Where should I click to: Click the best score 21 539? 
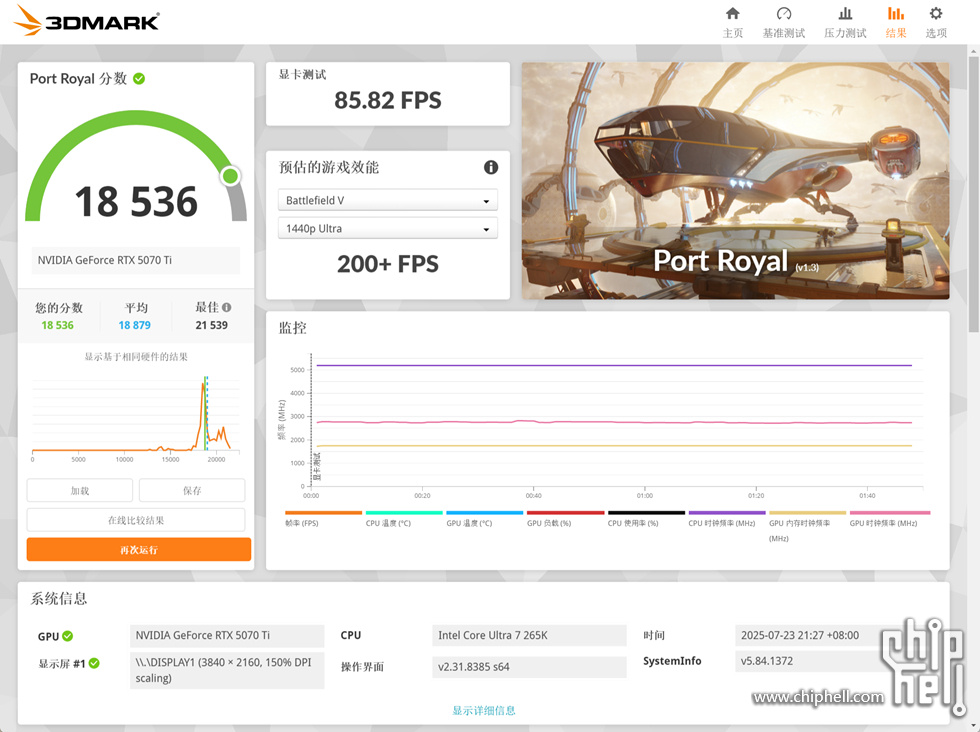211,325
